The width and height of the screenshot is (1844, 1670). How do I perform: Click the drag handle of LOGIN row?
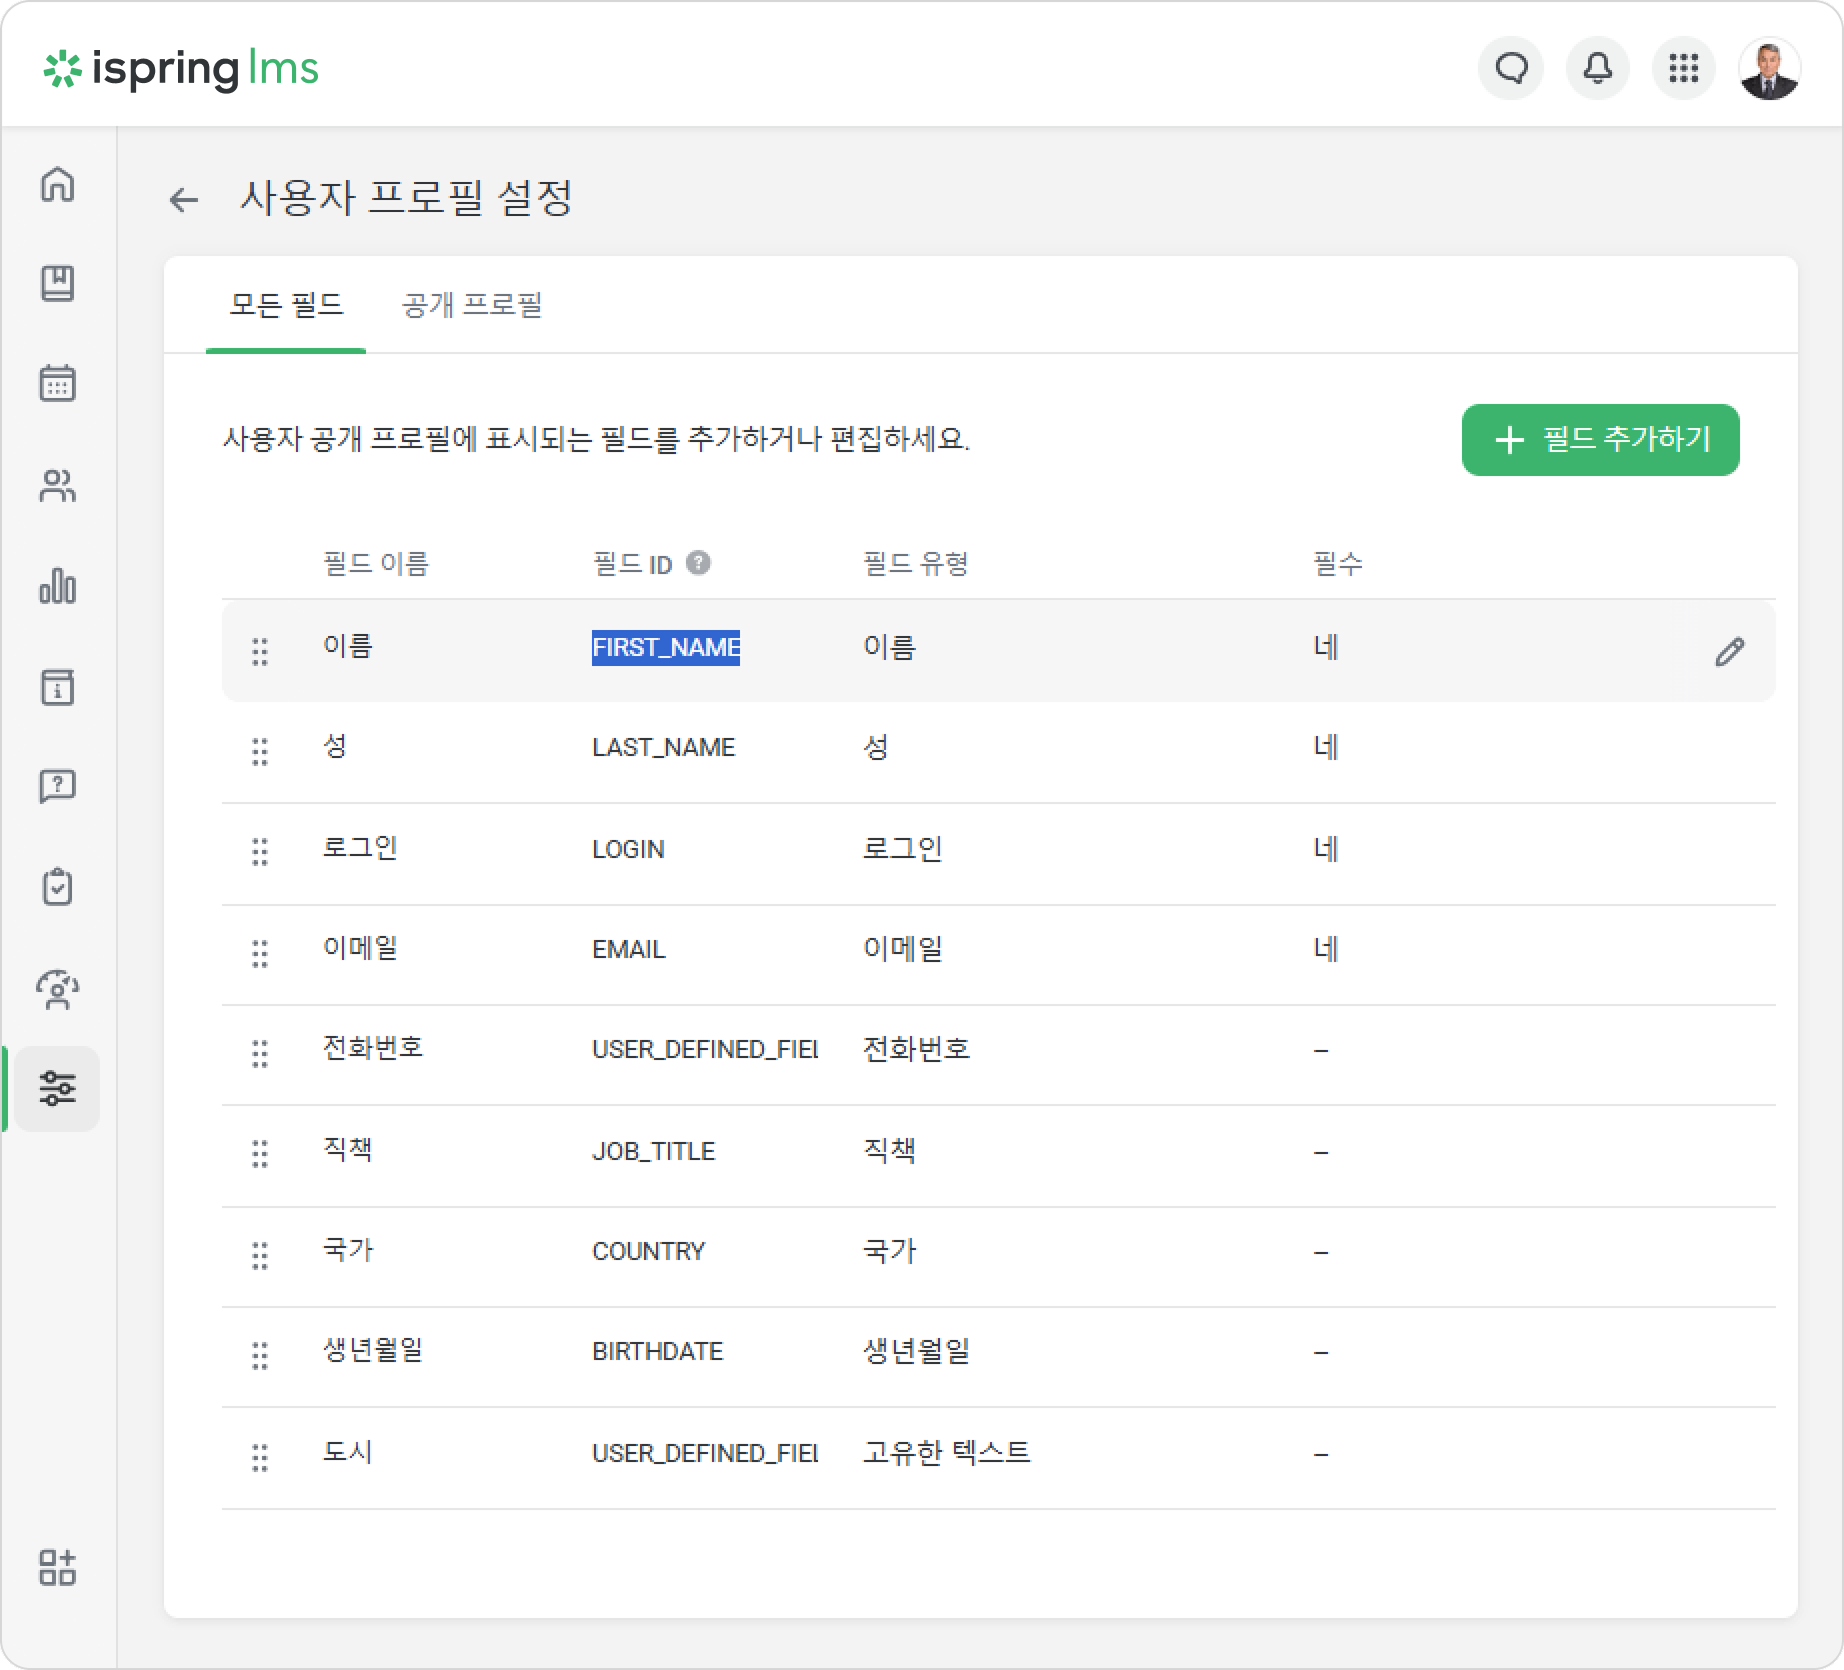click(260, 851)
